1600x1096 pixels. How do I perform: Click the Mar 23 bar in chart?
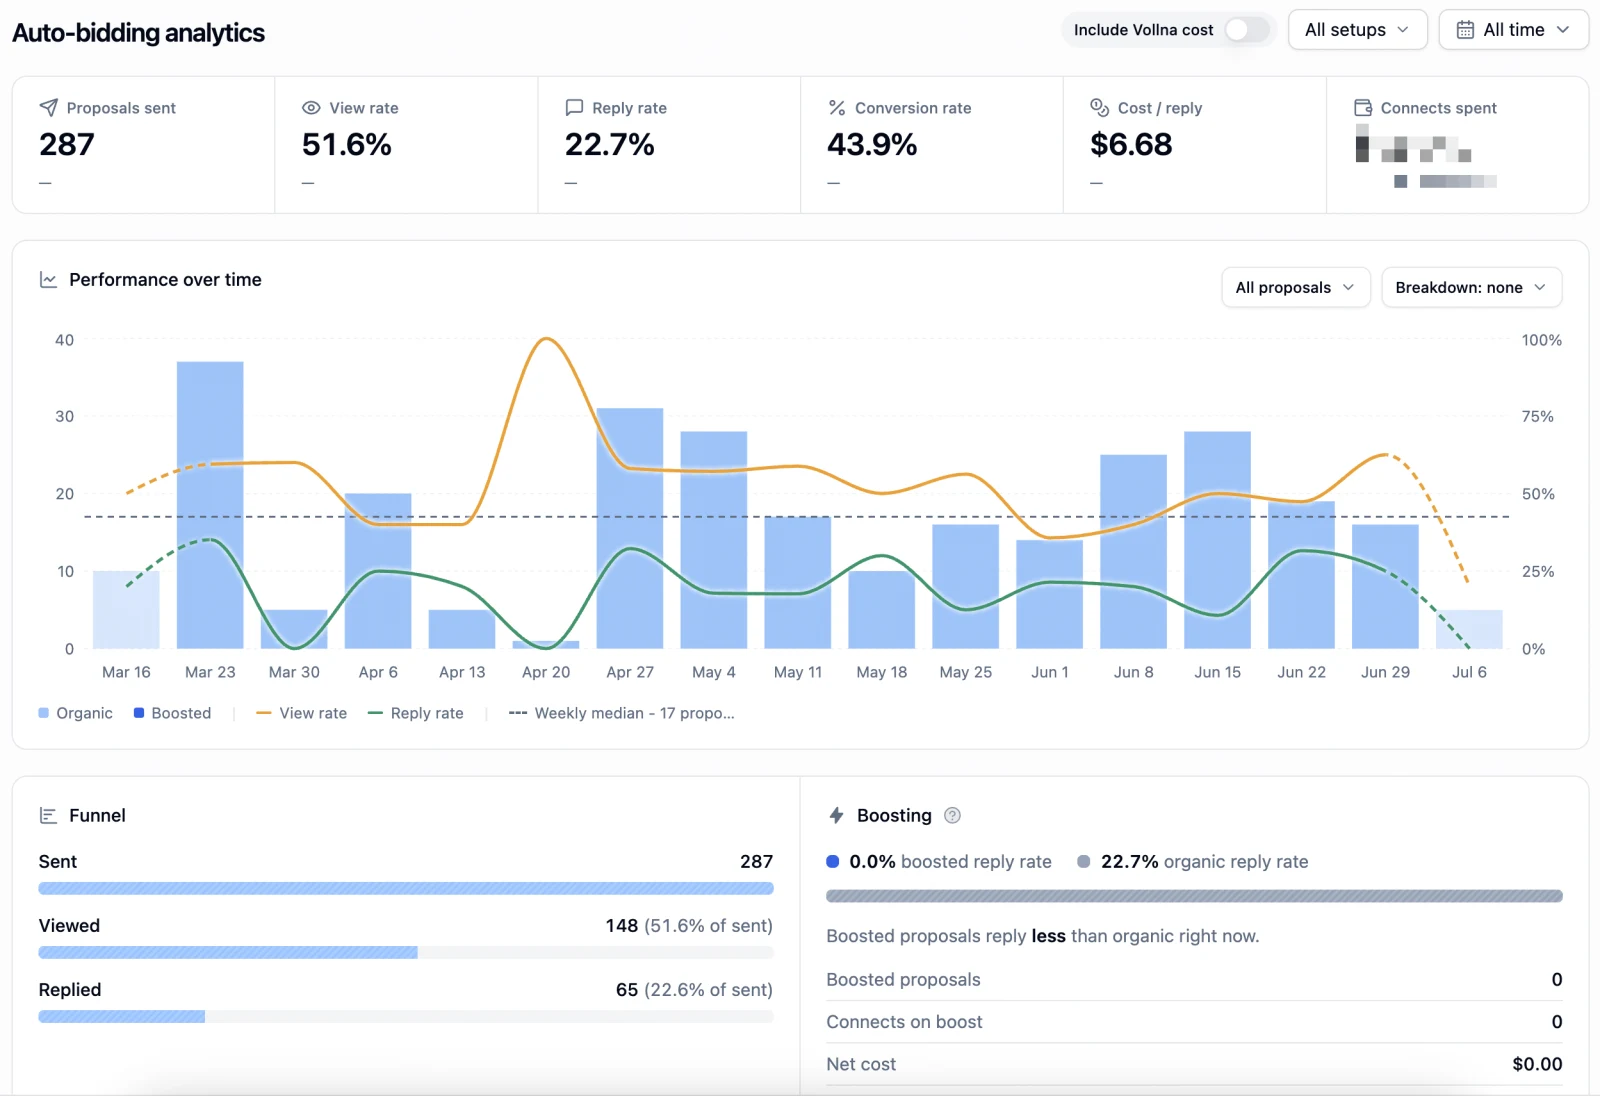(x=210, y=505)
